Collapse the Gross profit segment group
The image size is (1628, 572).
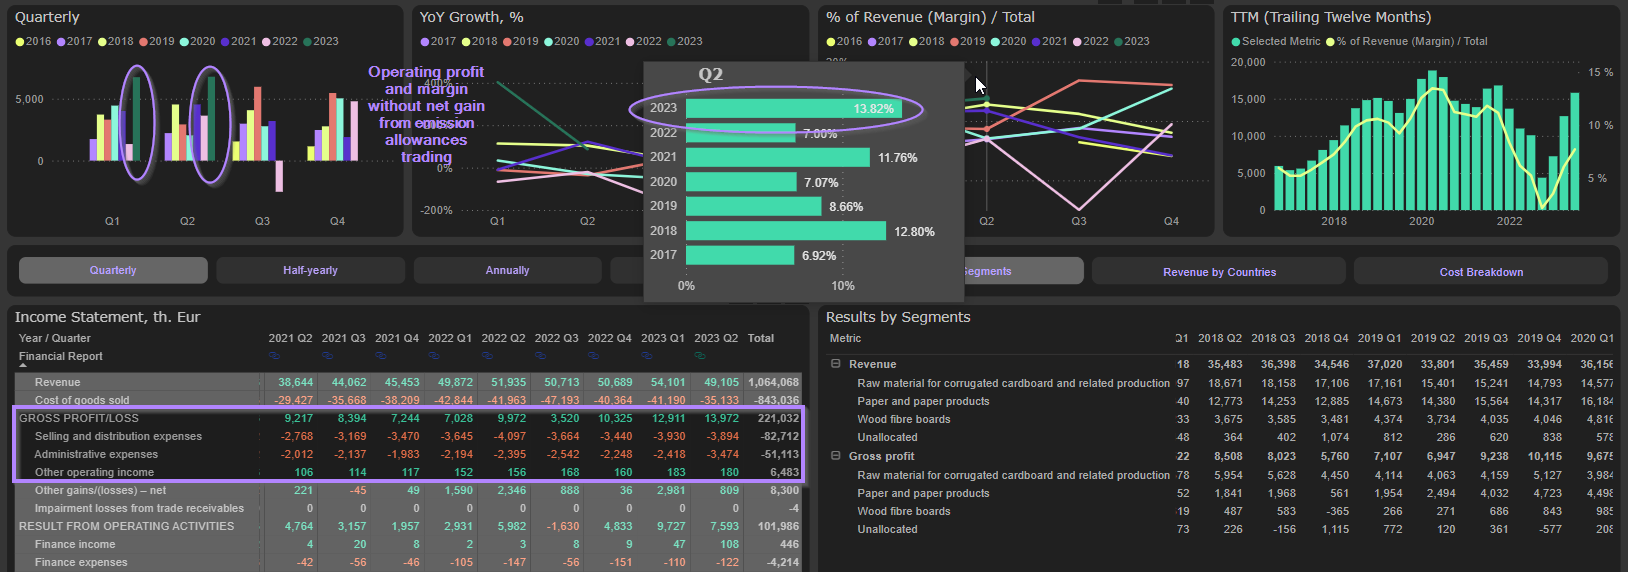[x=835, y=456]
